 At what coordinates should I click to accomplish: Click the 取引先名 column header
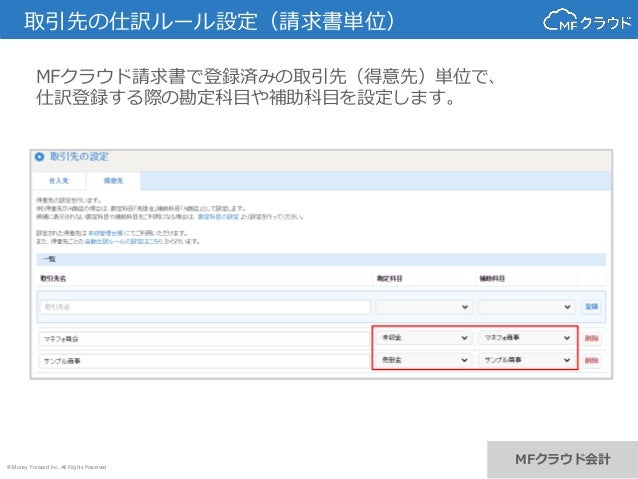(x=53, y=279)
